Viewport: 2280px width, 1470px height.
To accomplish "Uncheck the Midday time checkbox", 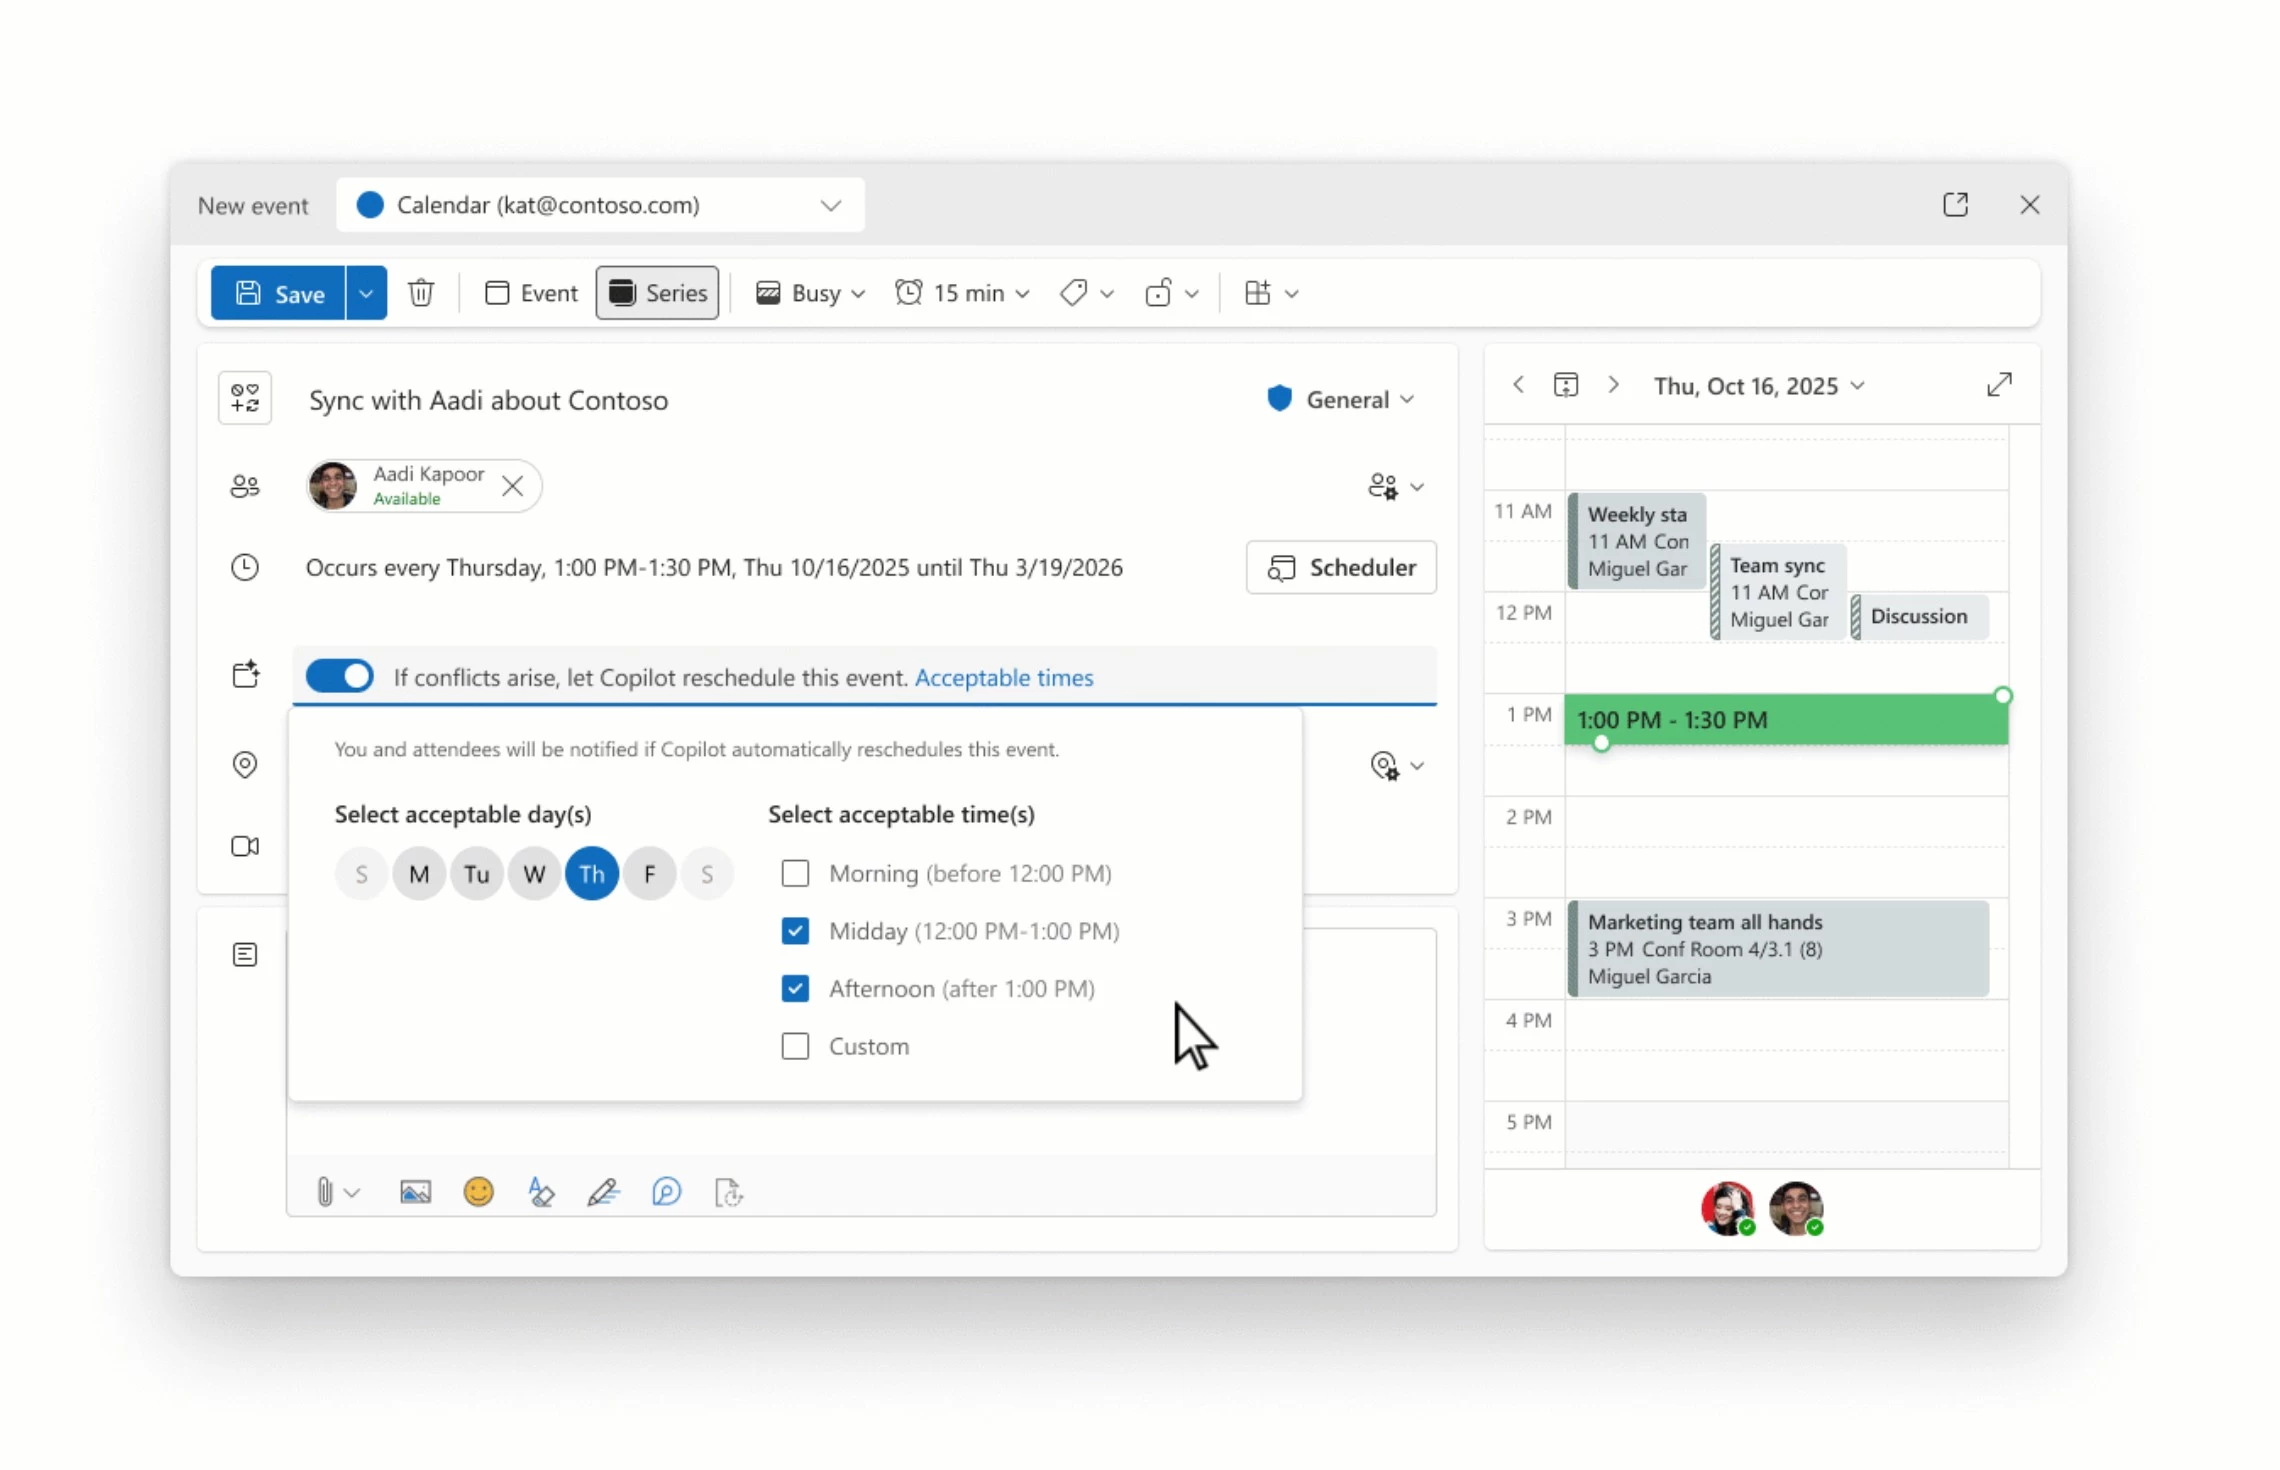I will pos(795,931).
